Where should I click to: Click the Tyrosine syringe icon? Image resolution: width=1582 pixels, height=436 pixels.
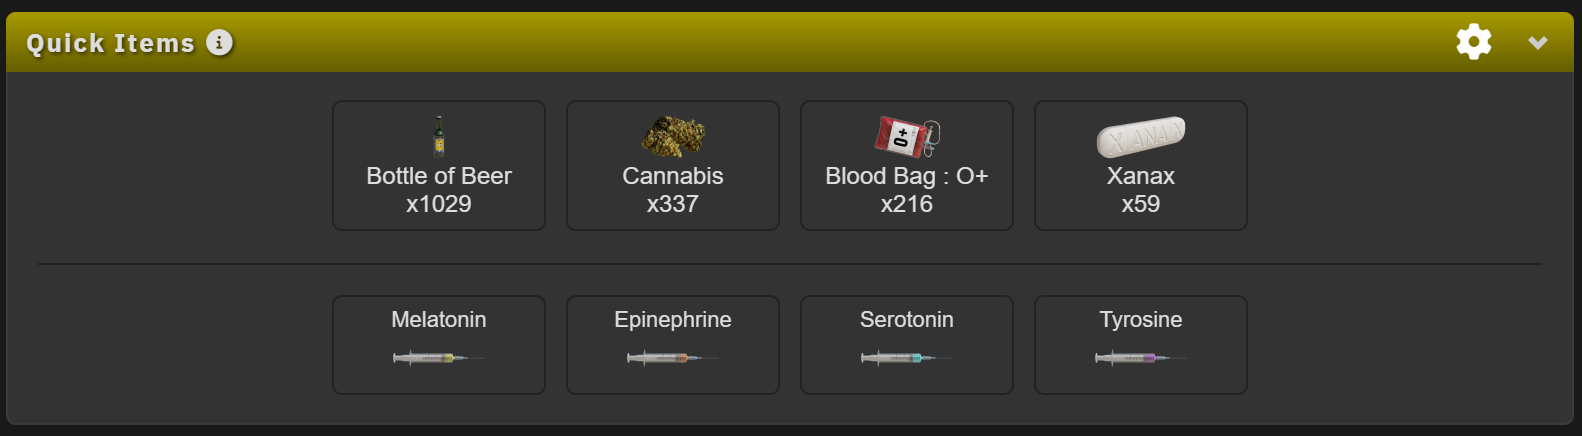[1140, 357]
